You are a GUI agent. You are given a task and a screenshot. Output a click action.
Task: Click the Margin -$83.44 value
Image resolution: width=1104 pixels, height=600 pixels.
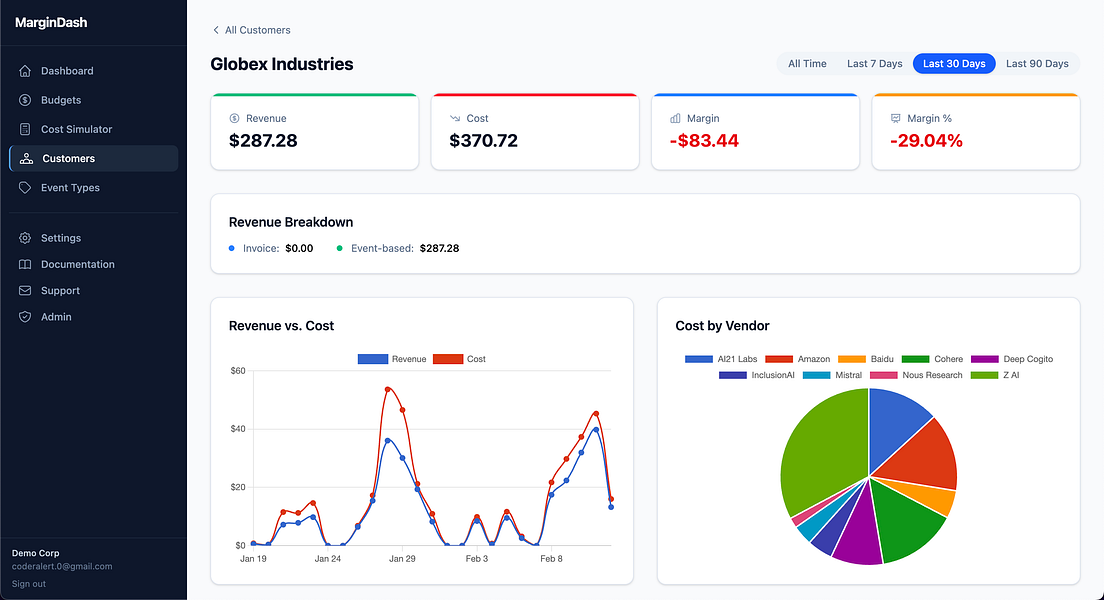pos(704,141)
